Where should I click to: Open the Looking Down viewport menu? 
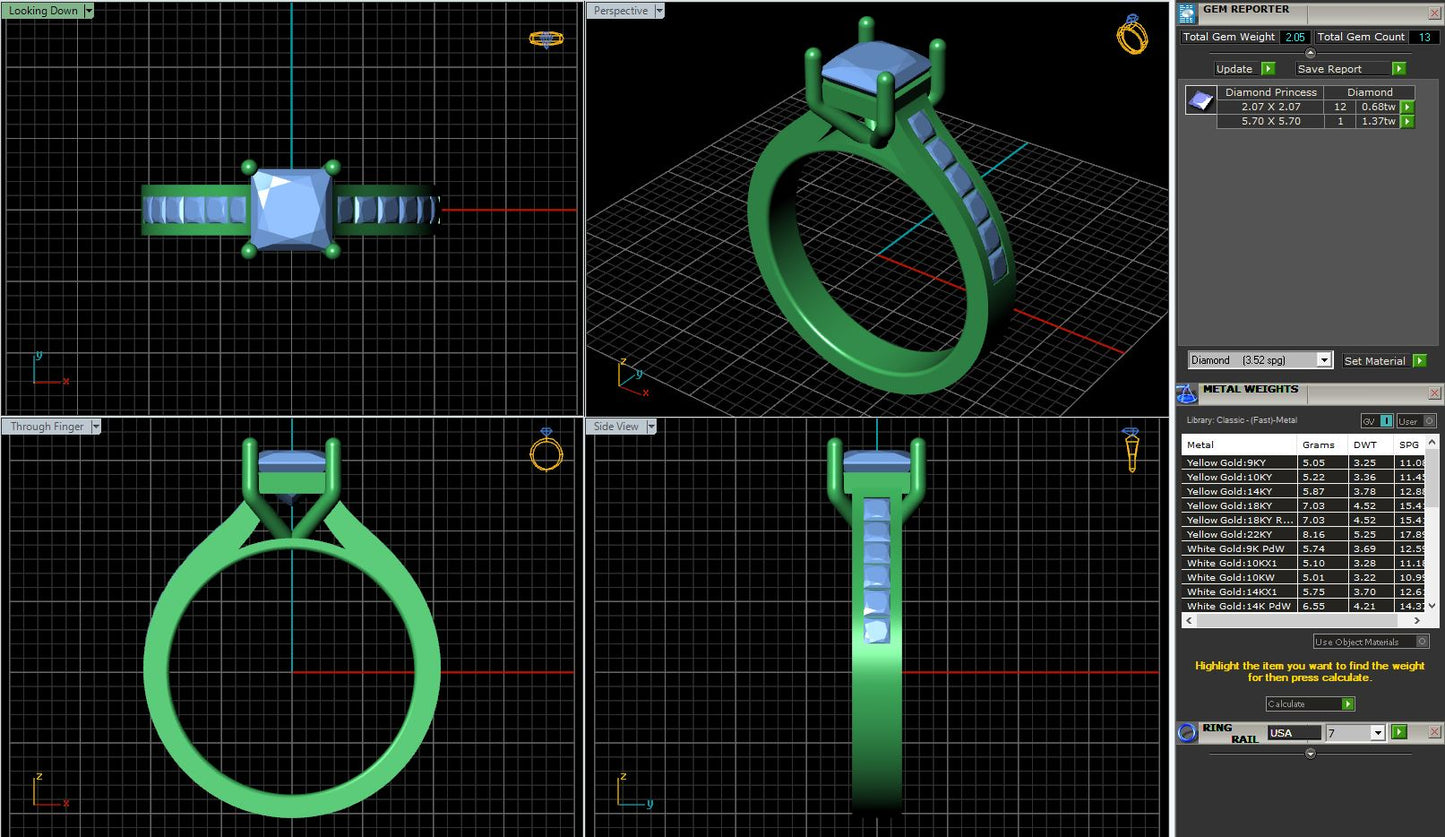pyautogui.click(x=89, y=11)
